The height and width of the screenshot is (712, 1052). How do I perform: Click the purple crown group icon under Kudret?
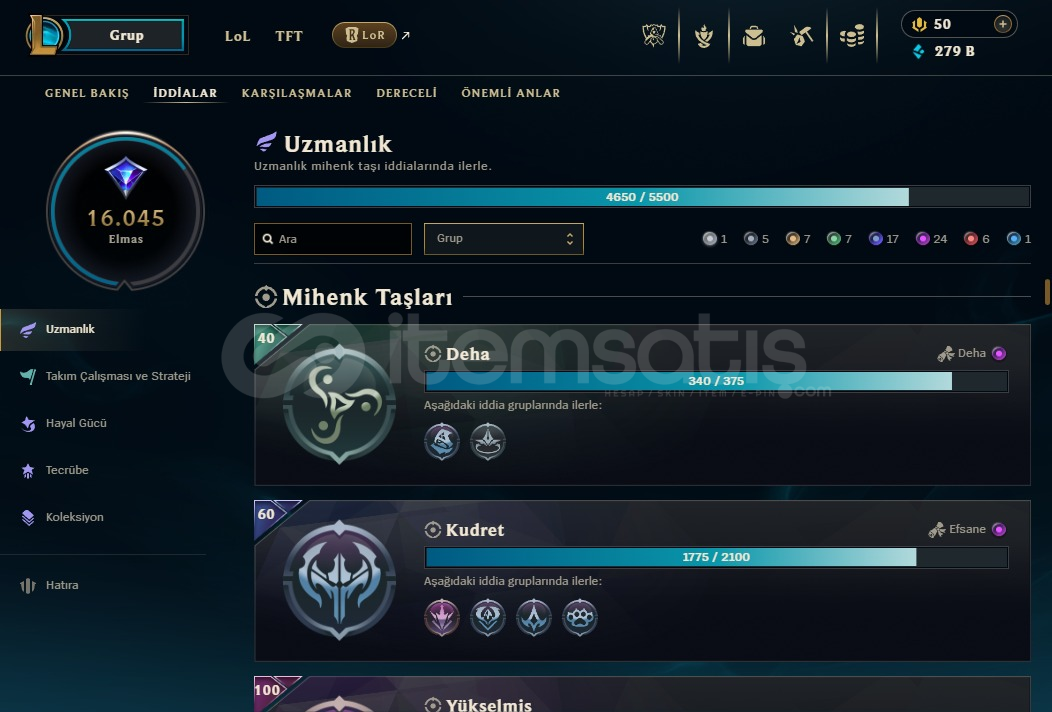pos(442,617)
